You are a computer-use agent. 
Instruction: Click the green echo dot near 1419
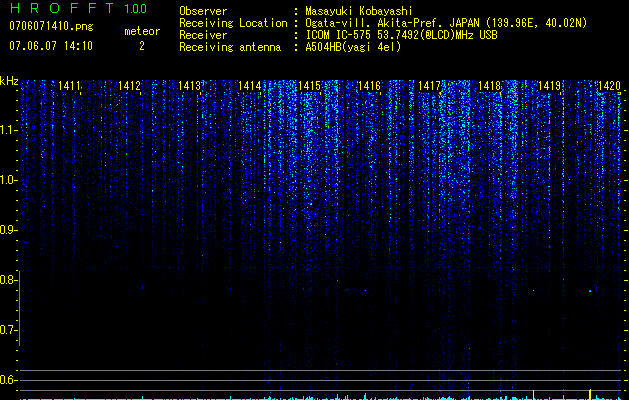click(x=534, y=290)
